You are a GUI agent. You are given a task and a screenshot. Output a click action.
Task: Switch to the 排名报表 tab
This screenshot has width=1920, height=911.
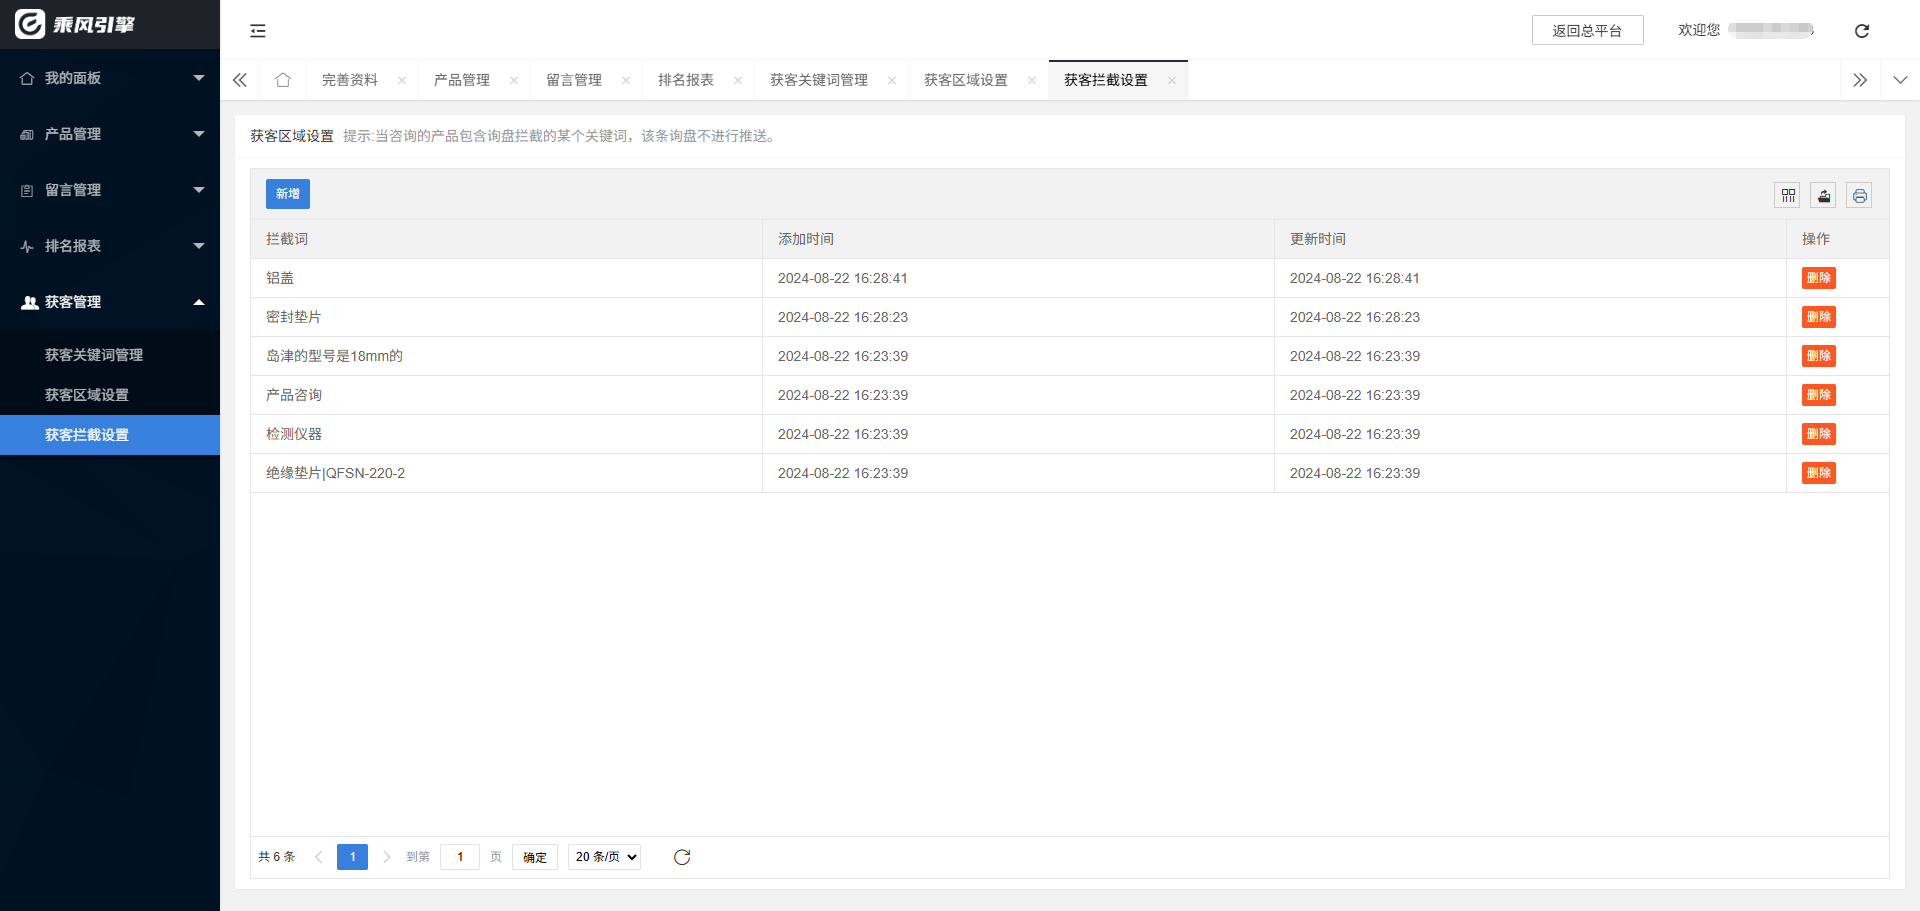pos(686,80)
